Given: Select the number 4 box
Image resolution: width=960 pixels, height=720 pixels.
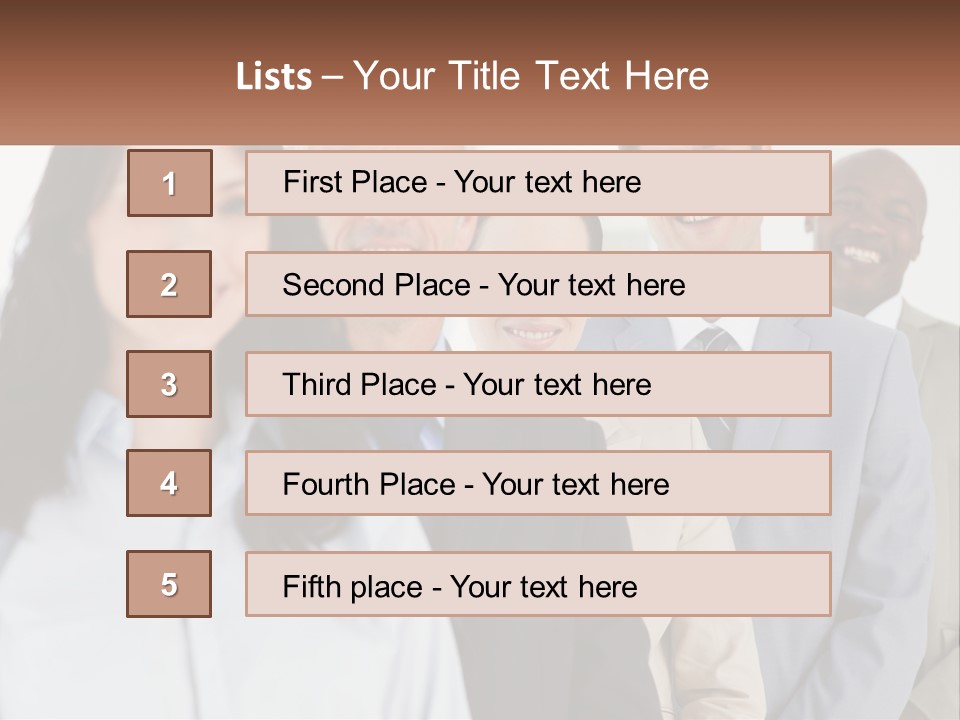Looking at the screenshot, I should (x=169, y=483).
